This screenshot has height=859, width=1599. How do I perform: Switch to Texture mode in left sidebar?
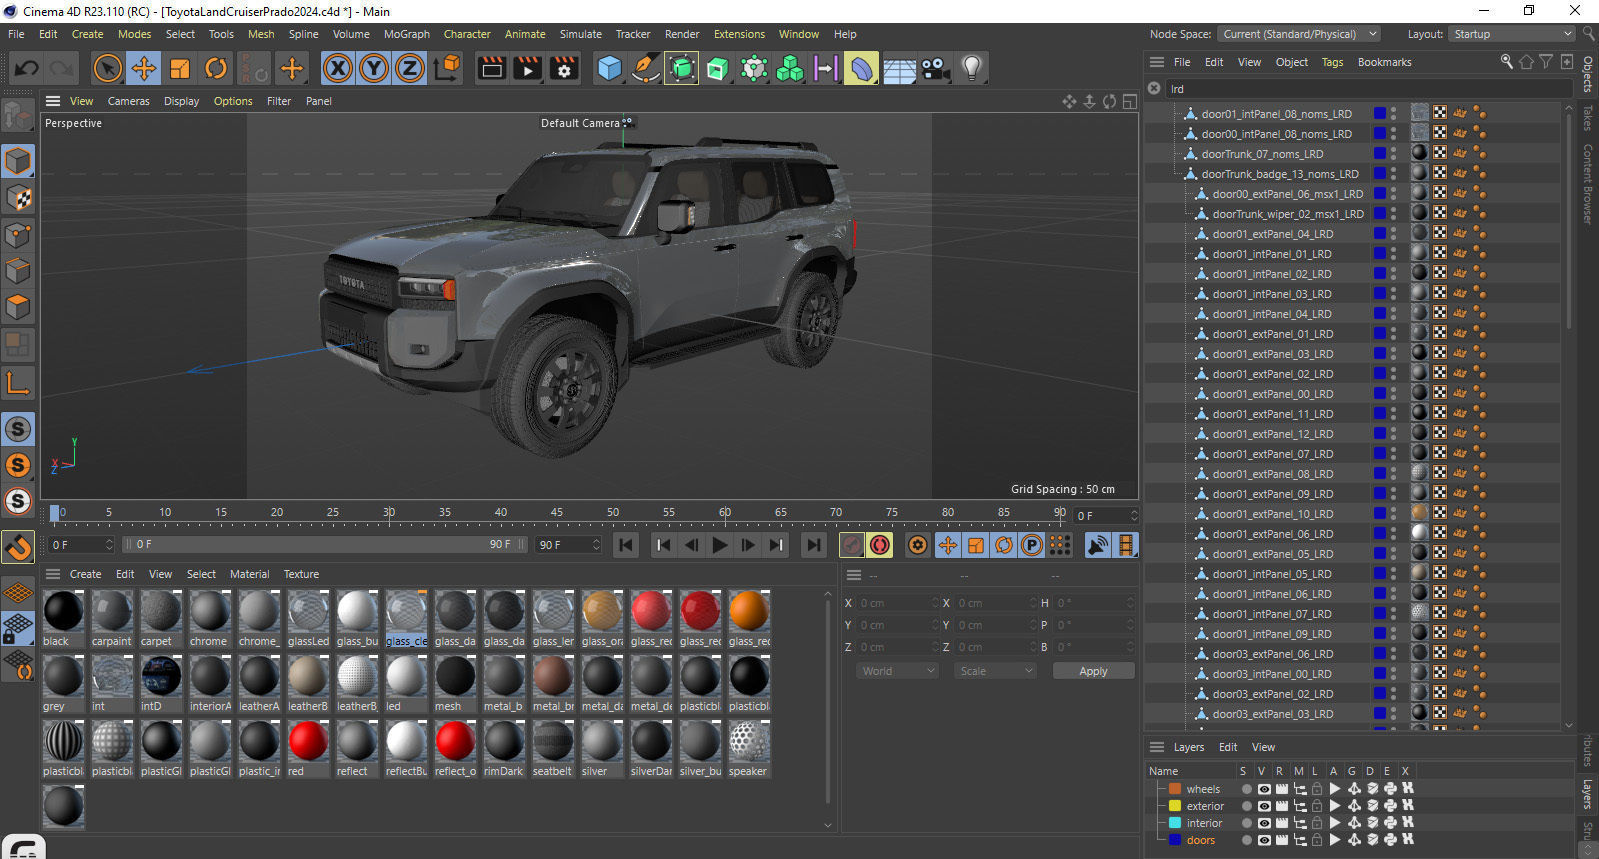(x=18, y=198)
